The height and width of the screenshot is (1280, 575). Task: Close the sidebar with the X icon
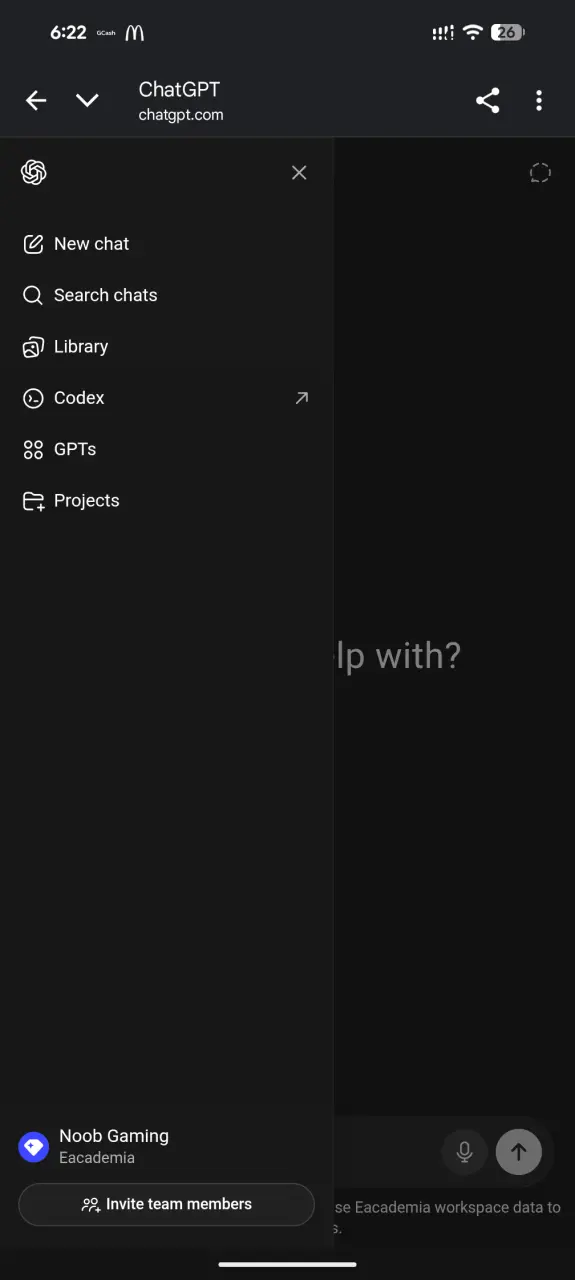pyautogui.click(x=299, y=173)
